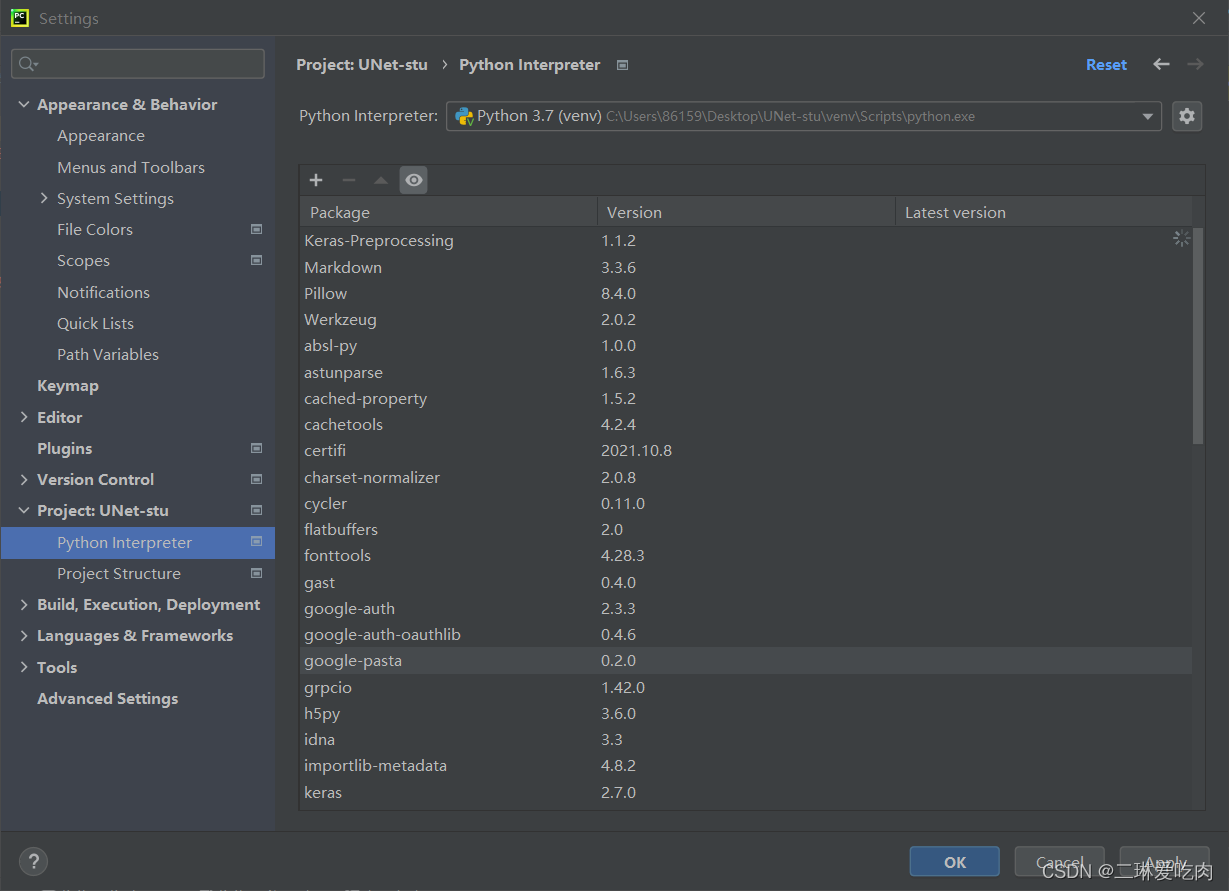Sort by Version column header
The width and height of the screenshot is (1229, 891).
(x=746, y=212)
